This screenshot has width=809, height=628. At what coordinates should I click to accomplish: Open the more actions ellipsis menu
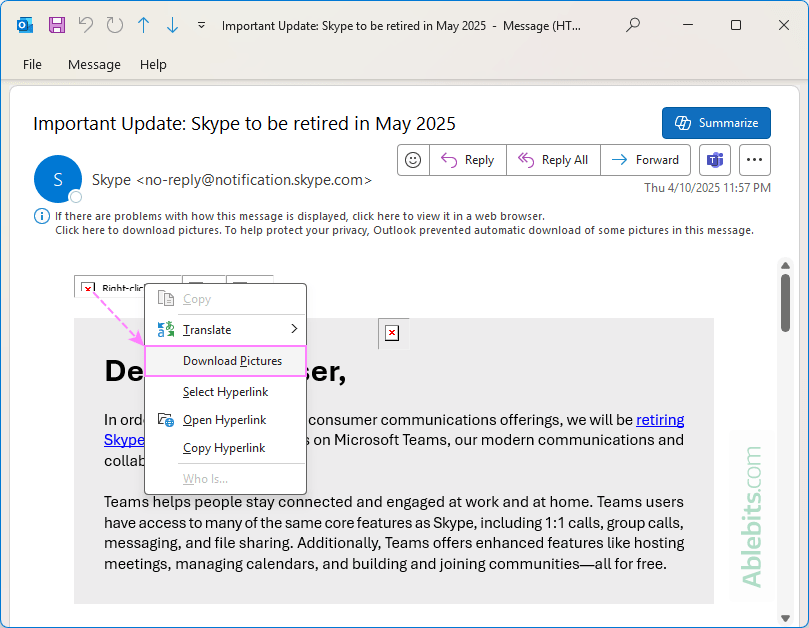pyautogui.click(x=755, y=160)
